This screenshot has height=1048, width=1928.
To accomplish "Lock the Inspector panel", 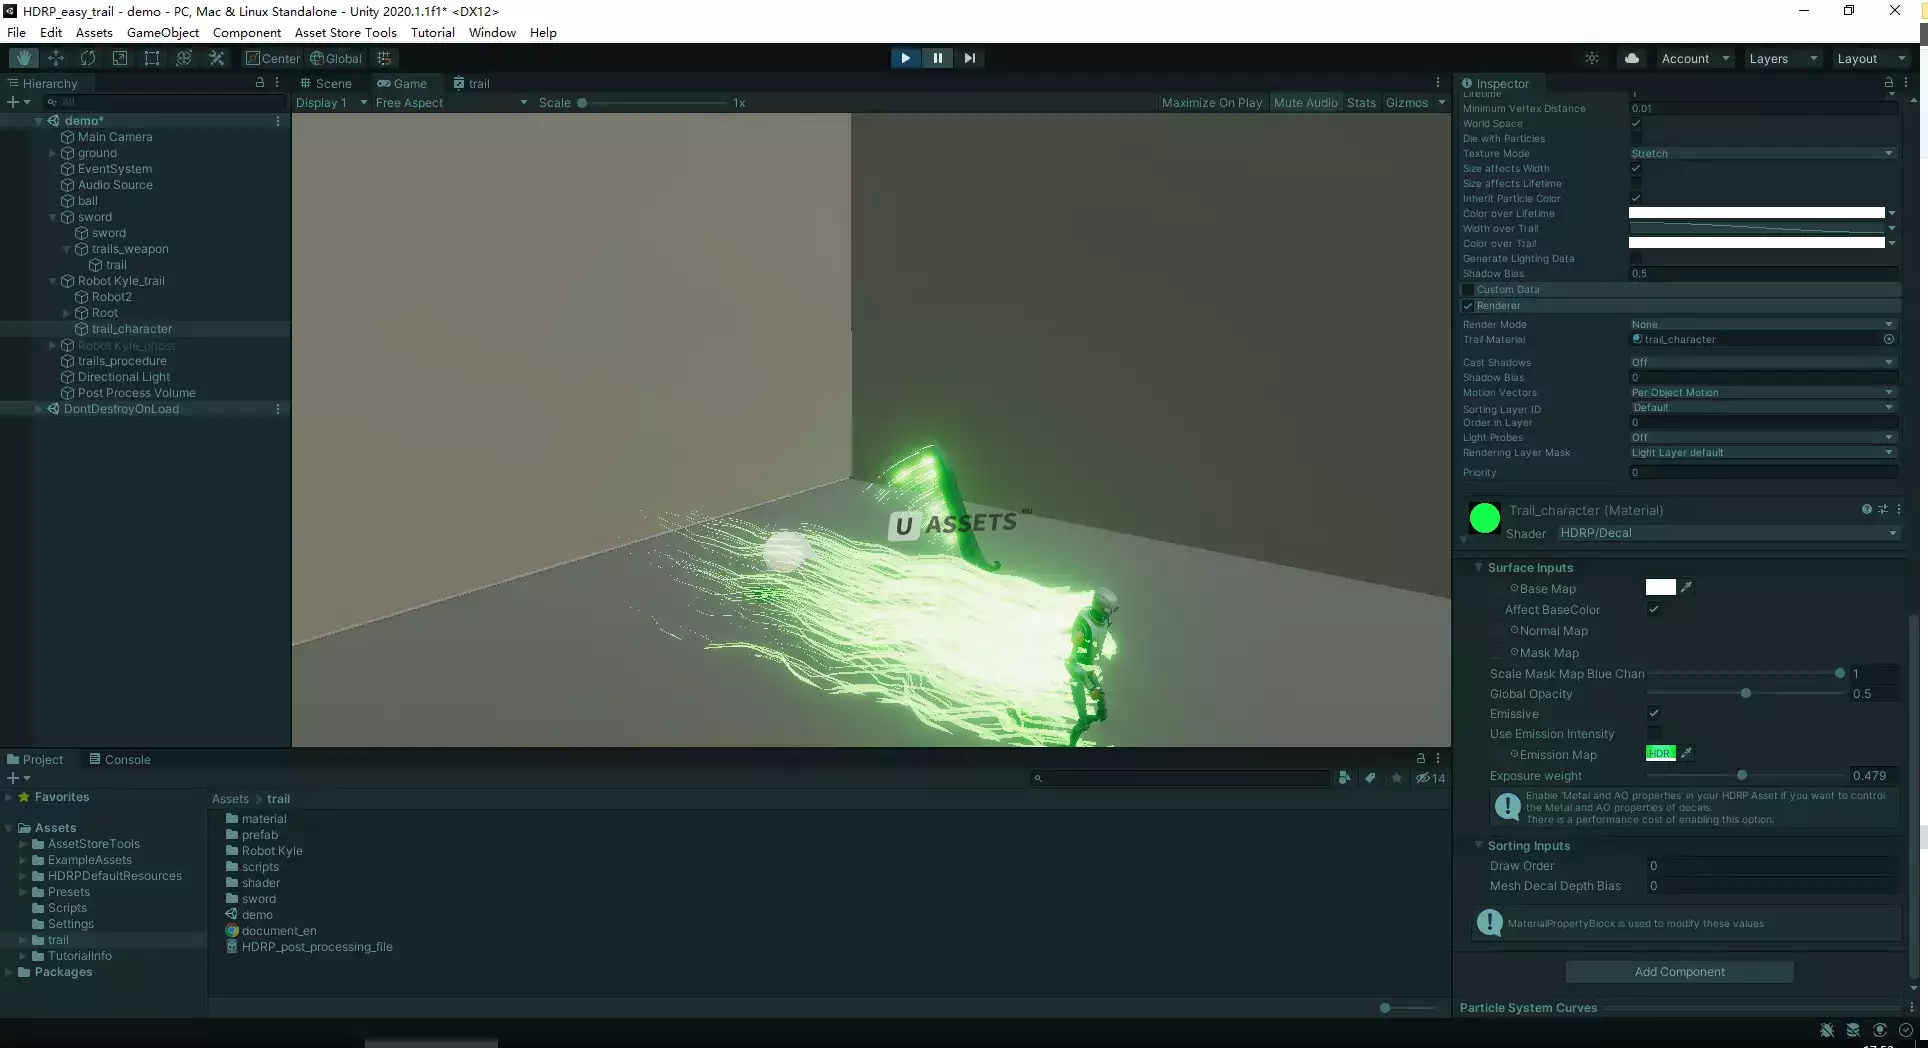I will pyautogui.click(x=1888, y=83).
